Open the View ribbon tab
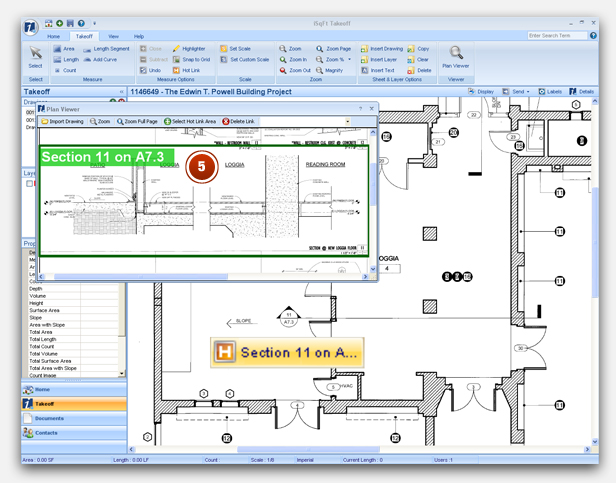 (114, 36)
